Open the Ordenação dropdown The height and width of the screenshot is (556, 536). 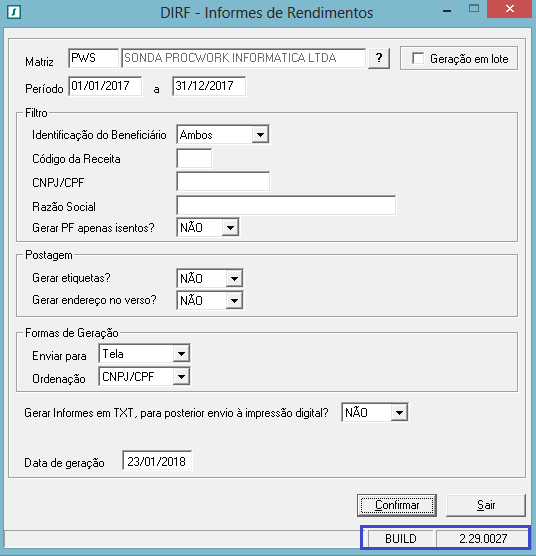point(181,377)
